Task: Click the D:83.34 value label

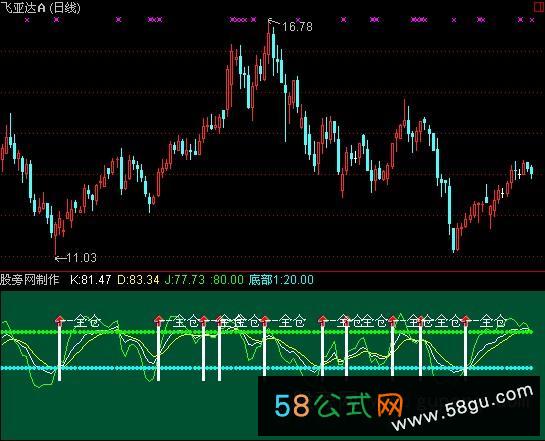Action: click(x=138, y=280)
